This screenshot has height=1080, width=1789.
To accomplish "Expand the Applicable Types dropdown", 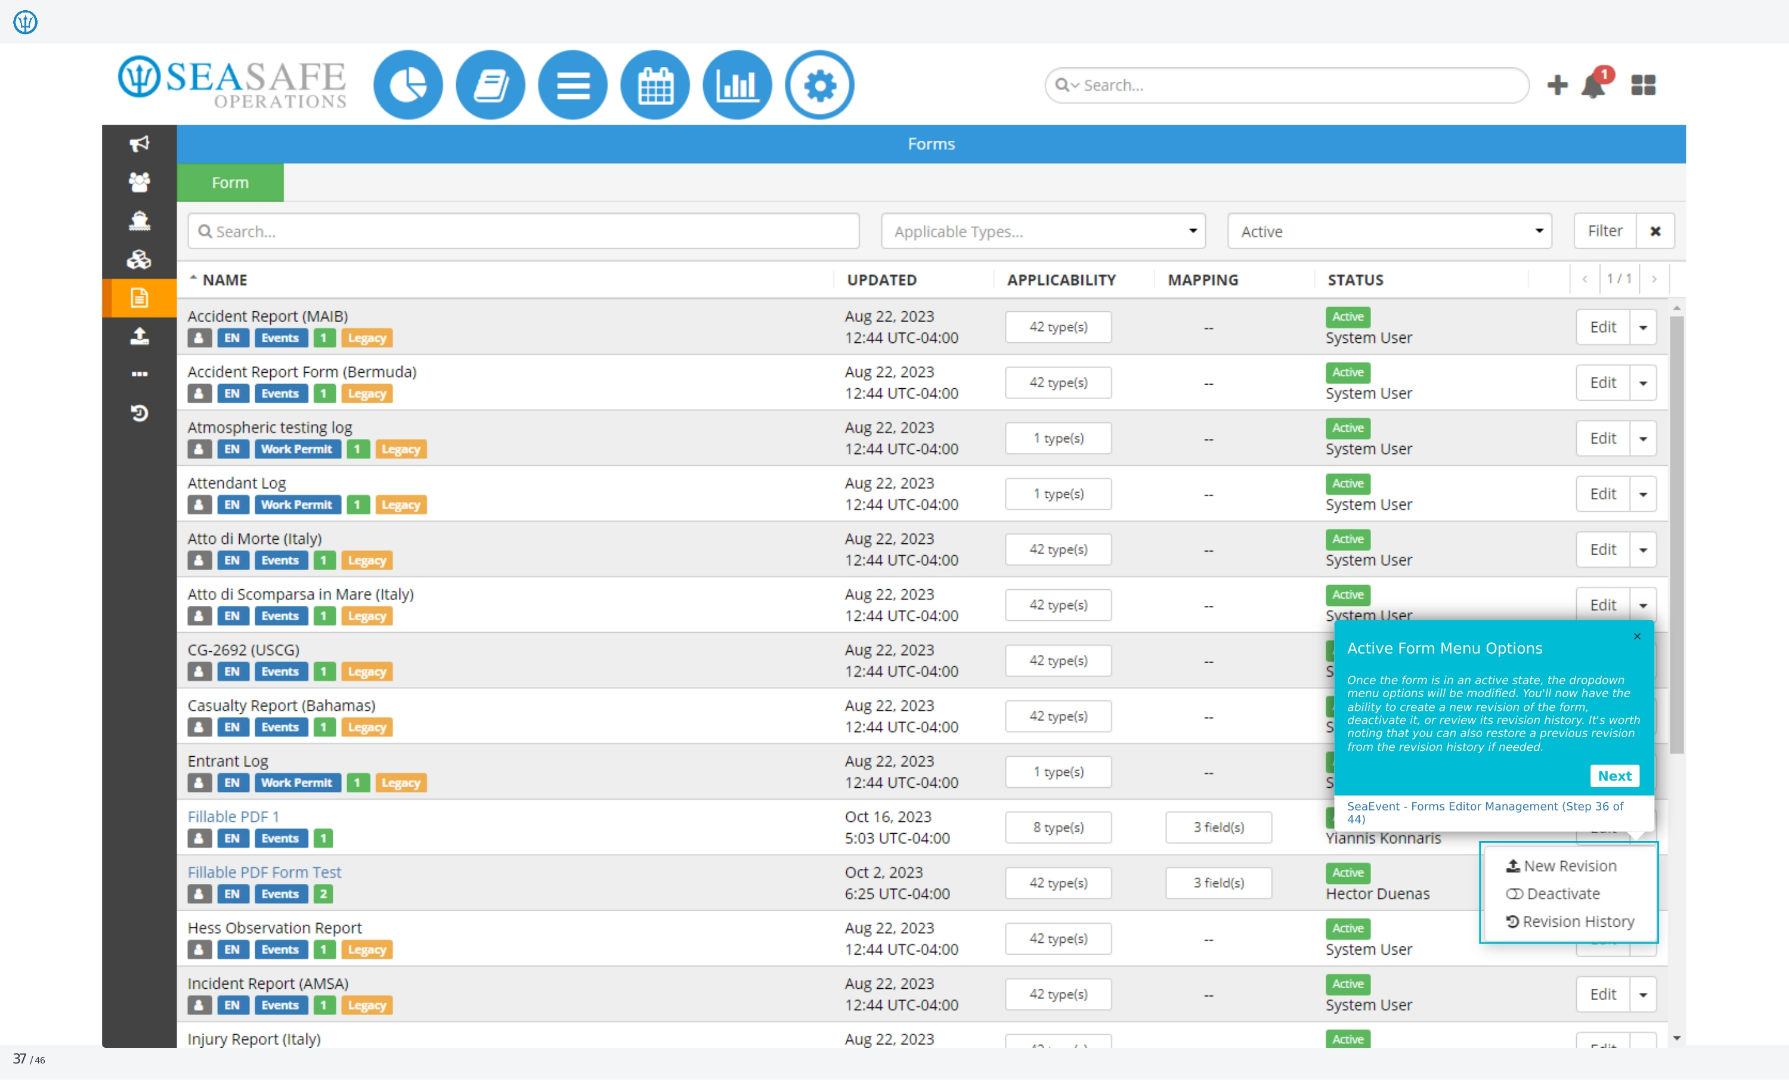I will pos(1043,231).
